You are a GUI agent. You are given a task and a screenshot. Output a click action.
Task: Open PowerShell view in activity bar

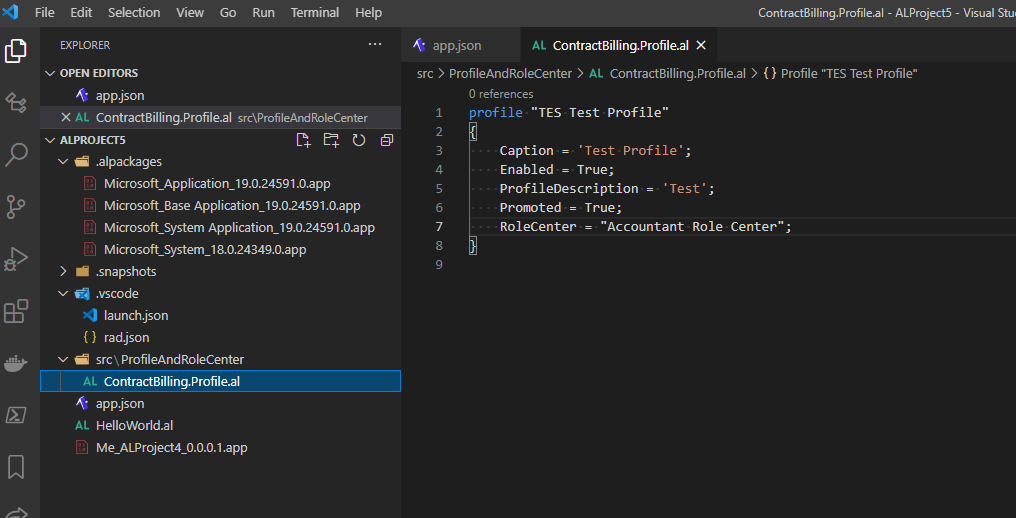pos(16,415)
